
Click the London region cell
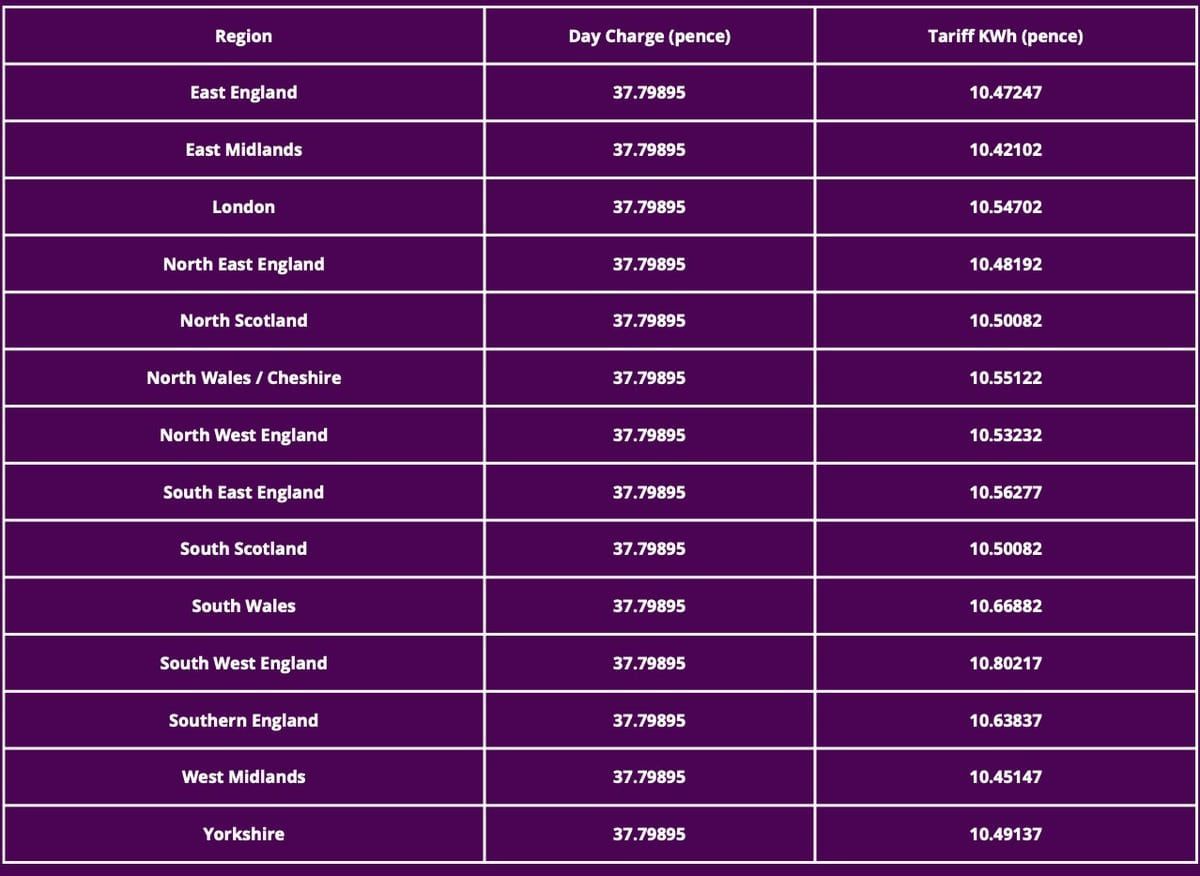click(243, 207)
